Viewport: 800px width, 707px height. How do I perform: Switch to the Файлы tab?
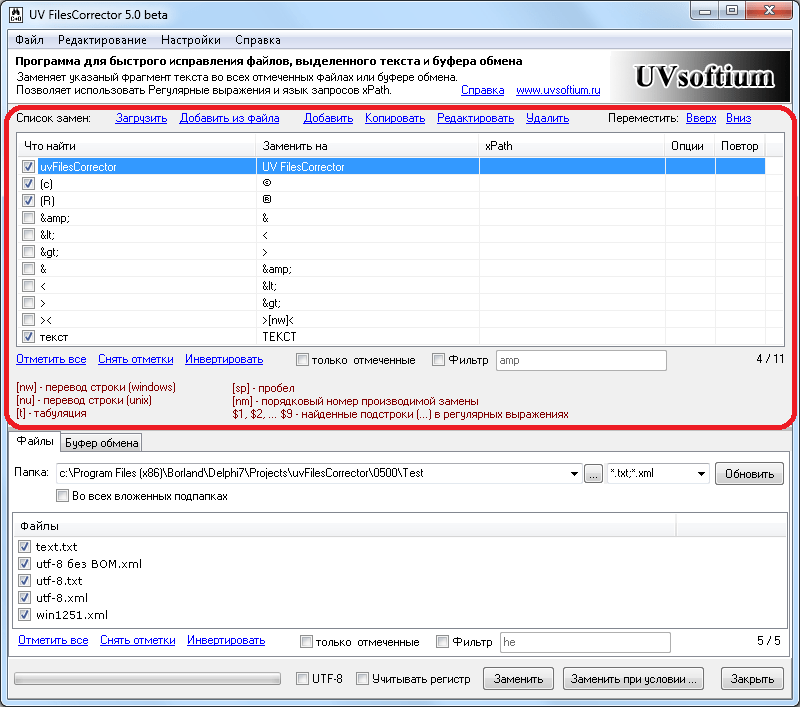[35, 441]
